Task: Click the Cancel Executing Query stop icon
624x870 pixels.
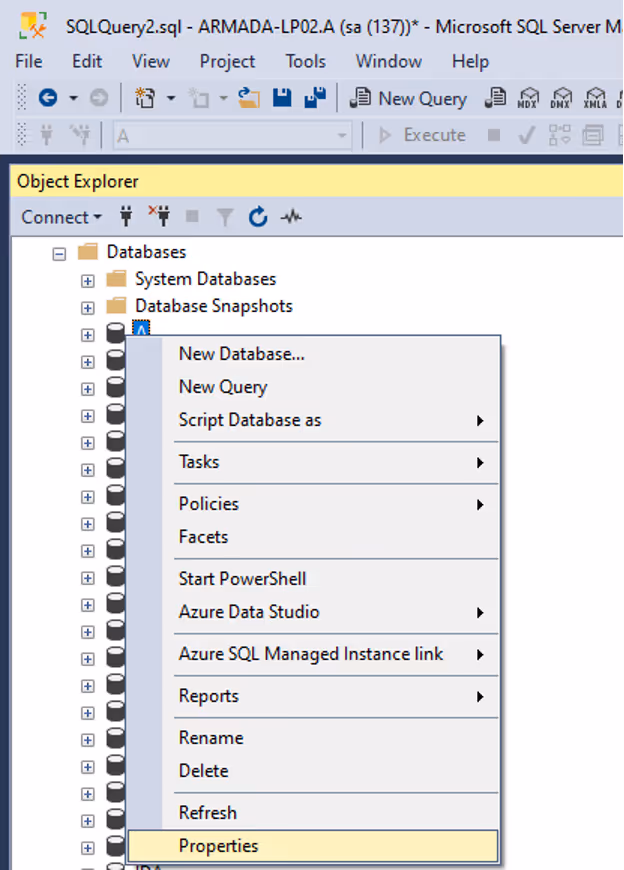Action: [x=494, y=135]
